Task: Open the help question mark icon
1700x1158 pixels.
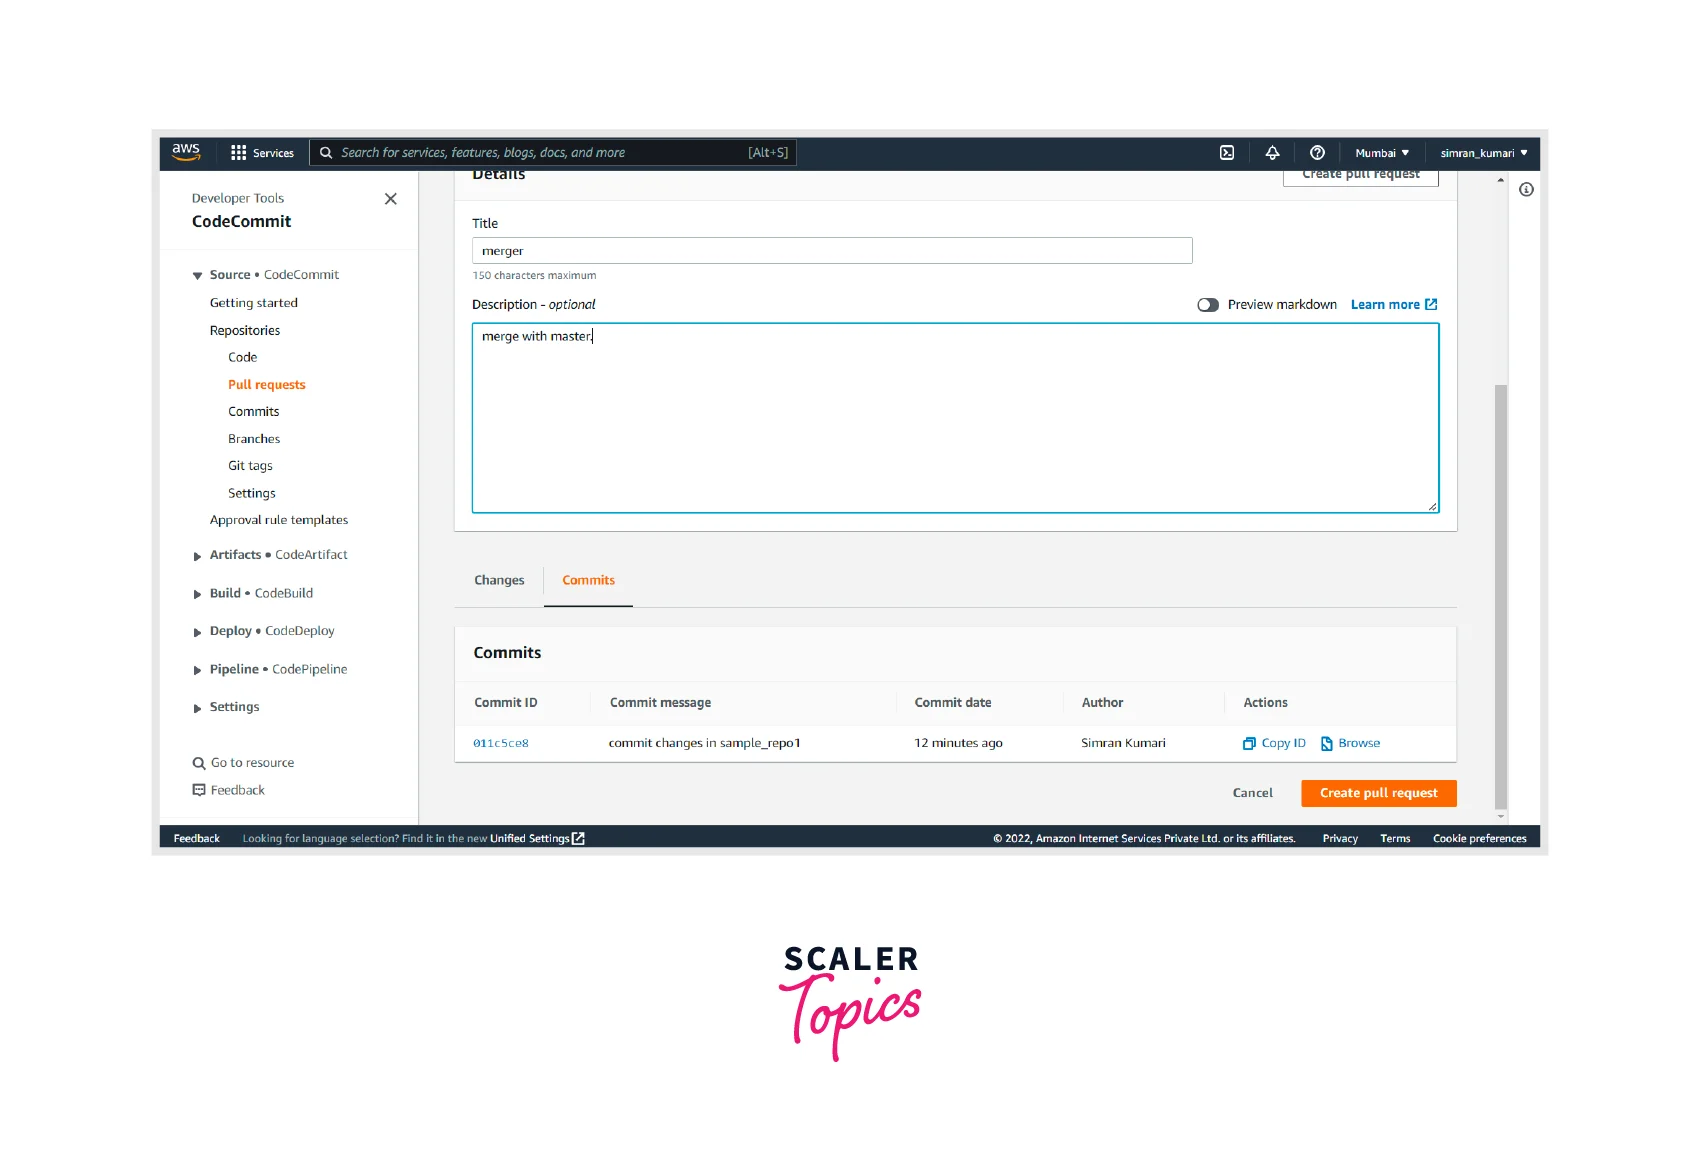Action: (x=1317, y=153)
